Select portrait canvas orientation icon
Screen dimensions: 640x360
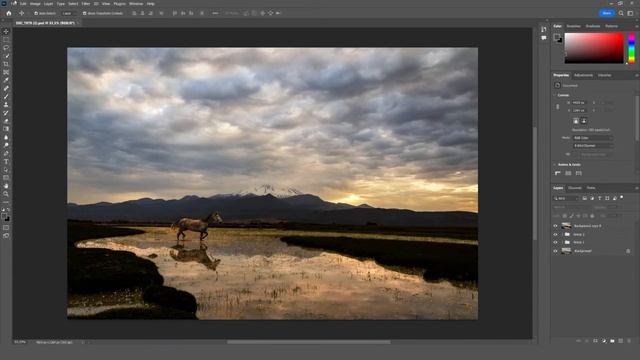tap(576, 121)
